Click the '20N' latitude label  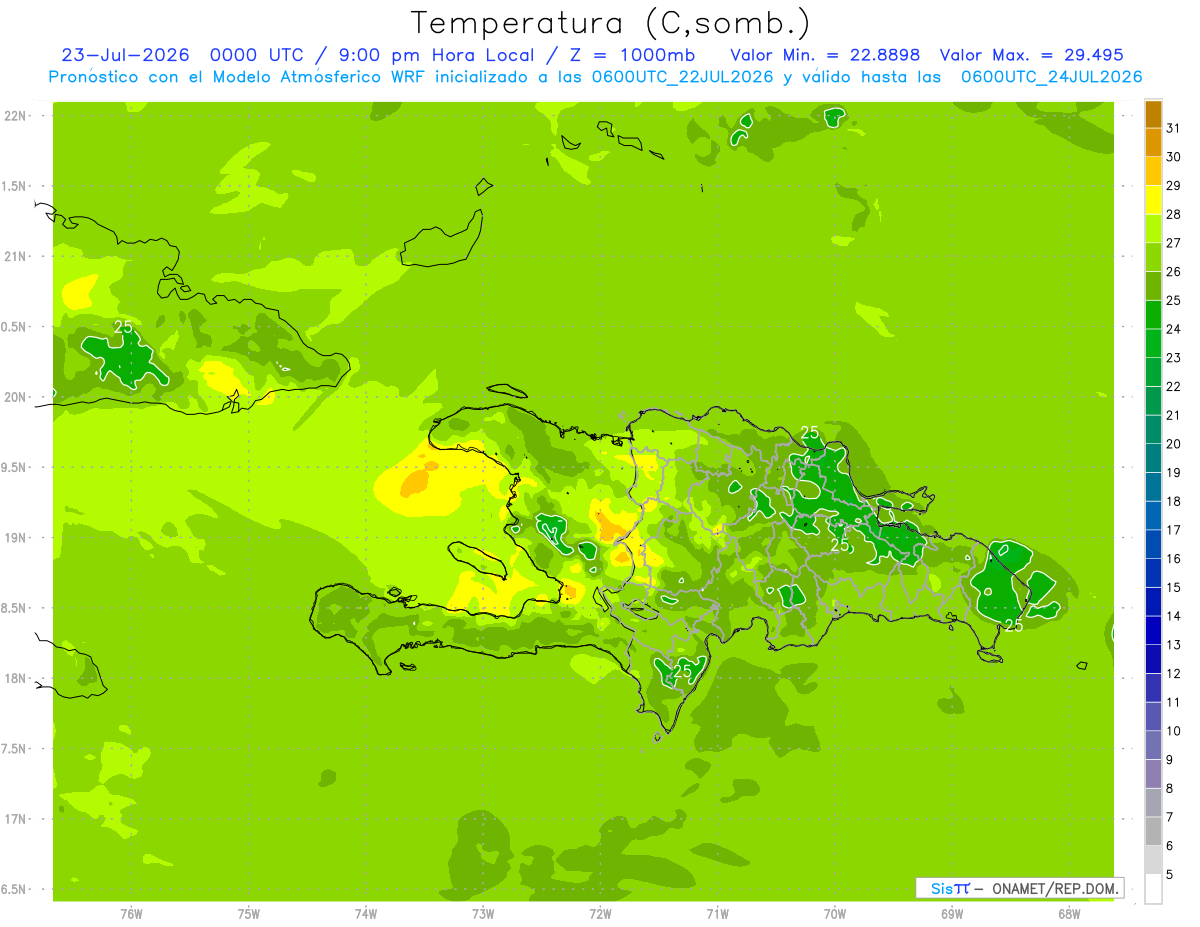click(14, 397)
